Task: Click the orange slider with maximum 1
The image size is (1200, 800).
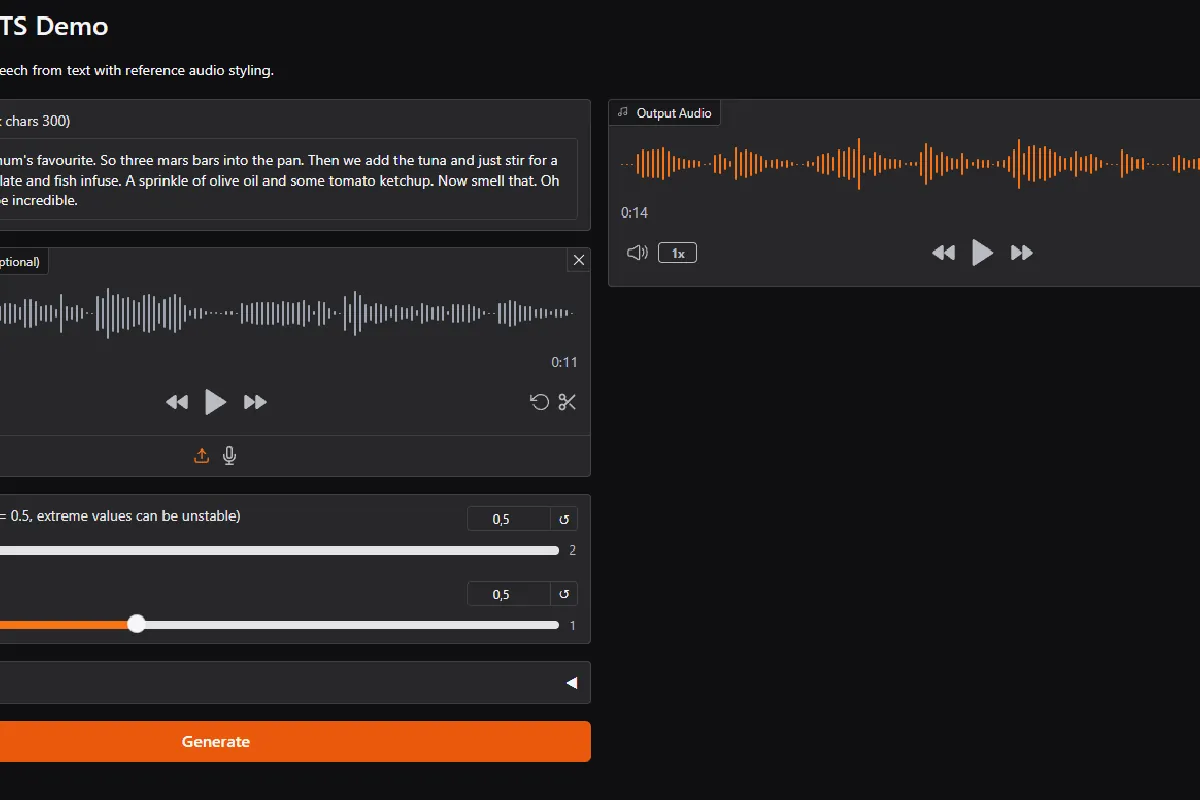Action: [279, 625]
